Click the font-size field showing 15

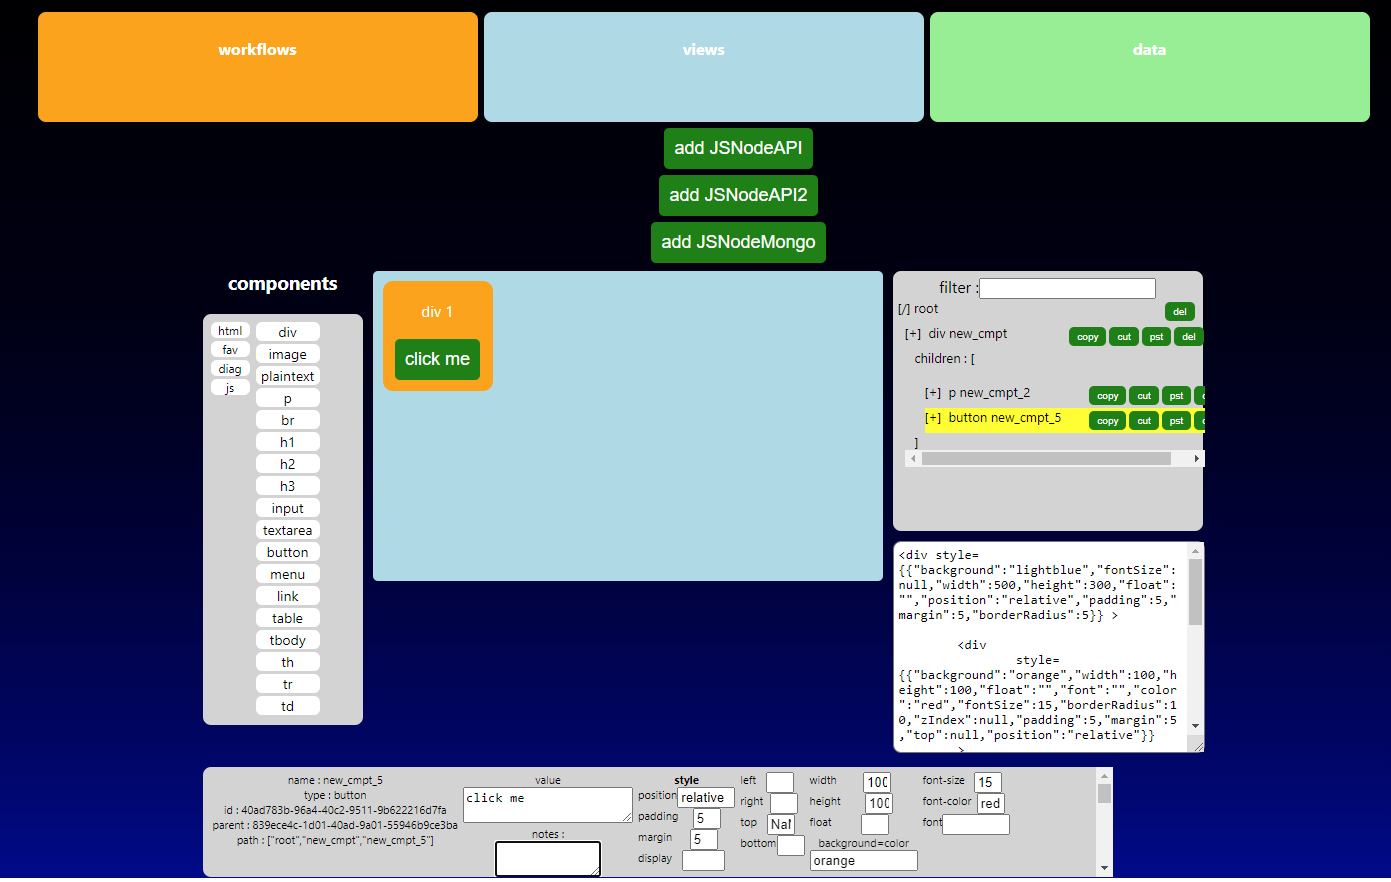(x=988, y=782)
